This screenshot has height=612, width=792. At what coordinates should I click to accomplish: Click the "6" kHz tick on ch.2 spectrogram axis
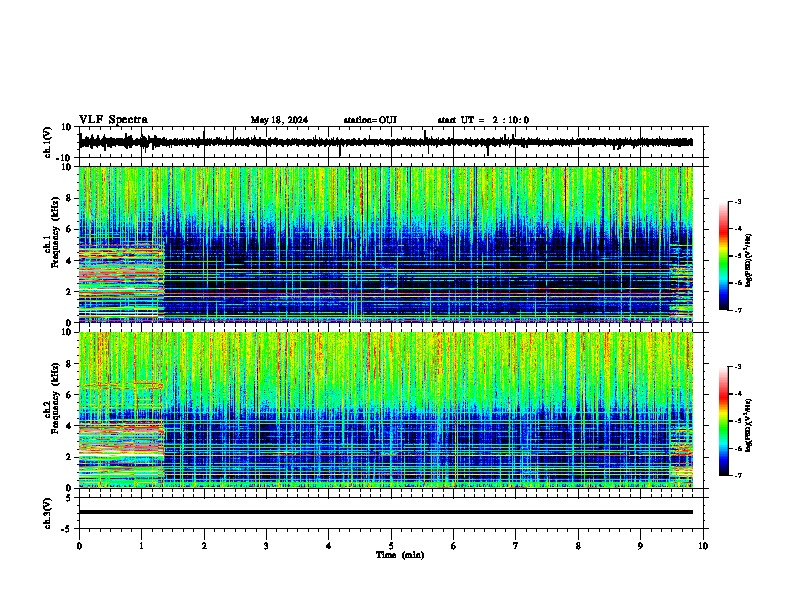(x=69, y=394)
